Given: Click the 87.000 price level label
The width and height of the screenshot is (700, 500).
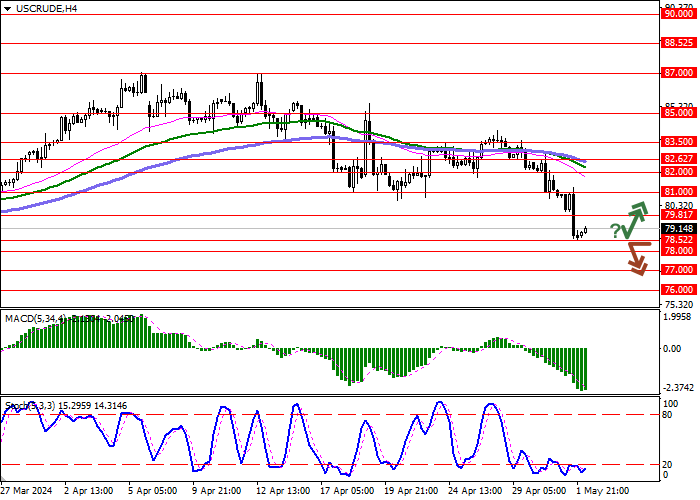Looking at the screenshot, I should [679, 73].
